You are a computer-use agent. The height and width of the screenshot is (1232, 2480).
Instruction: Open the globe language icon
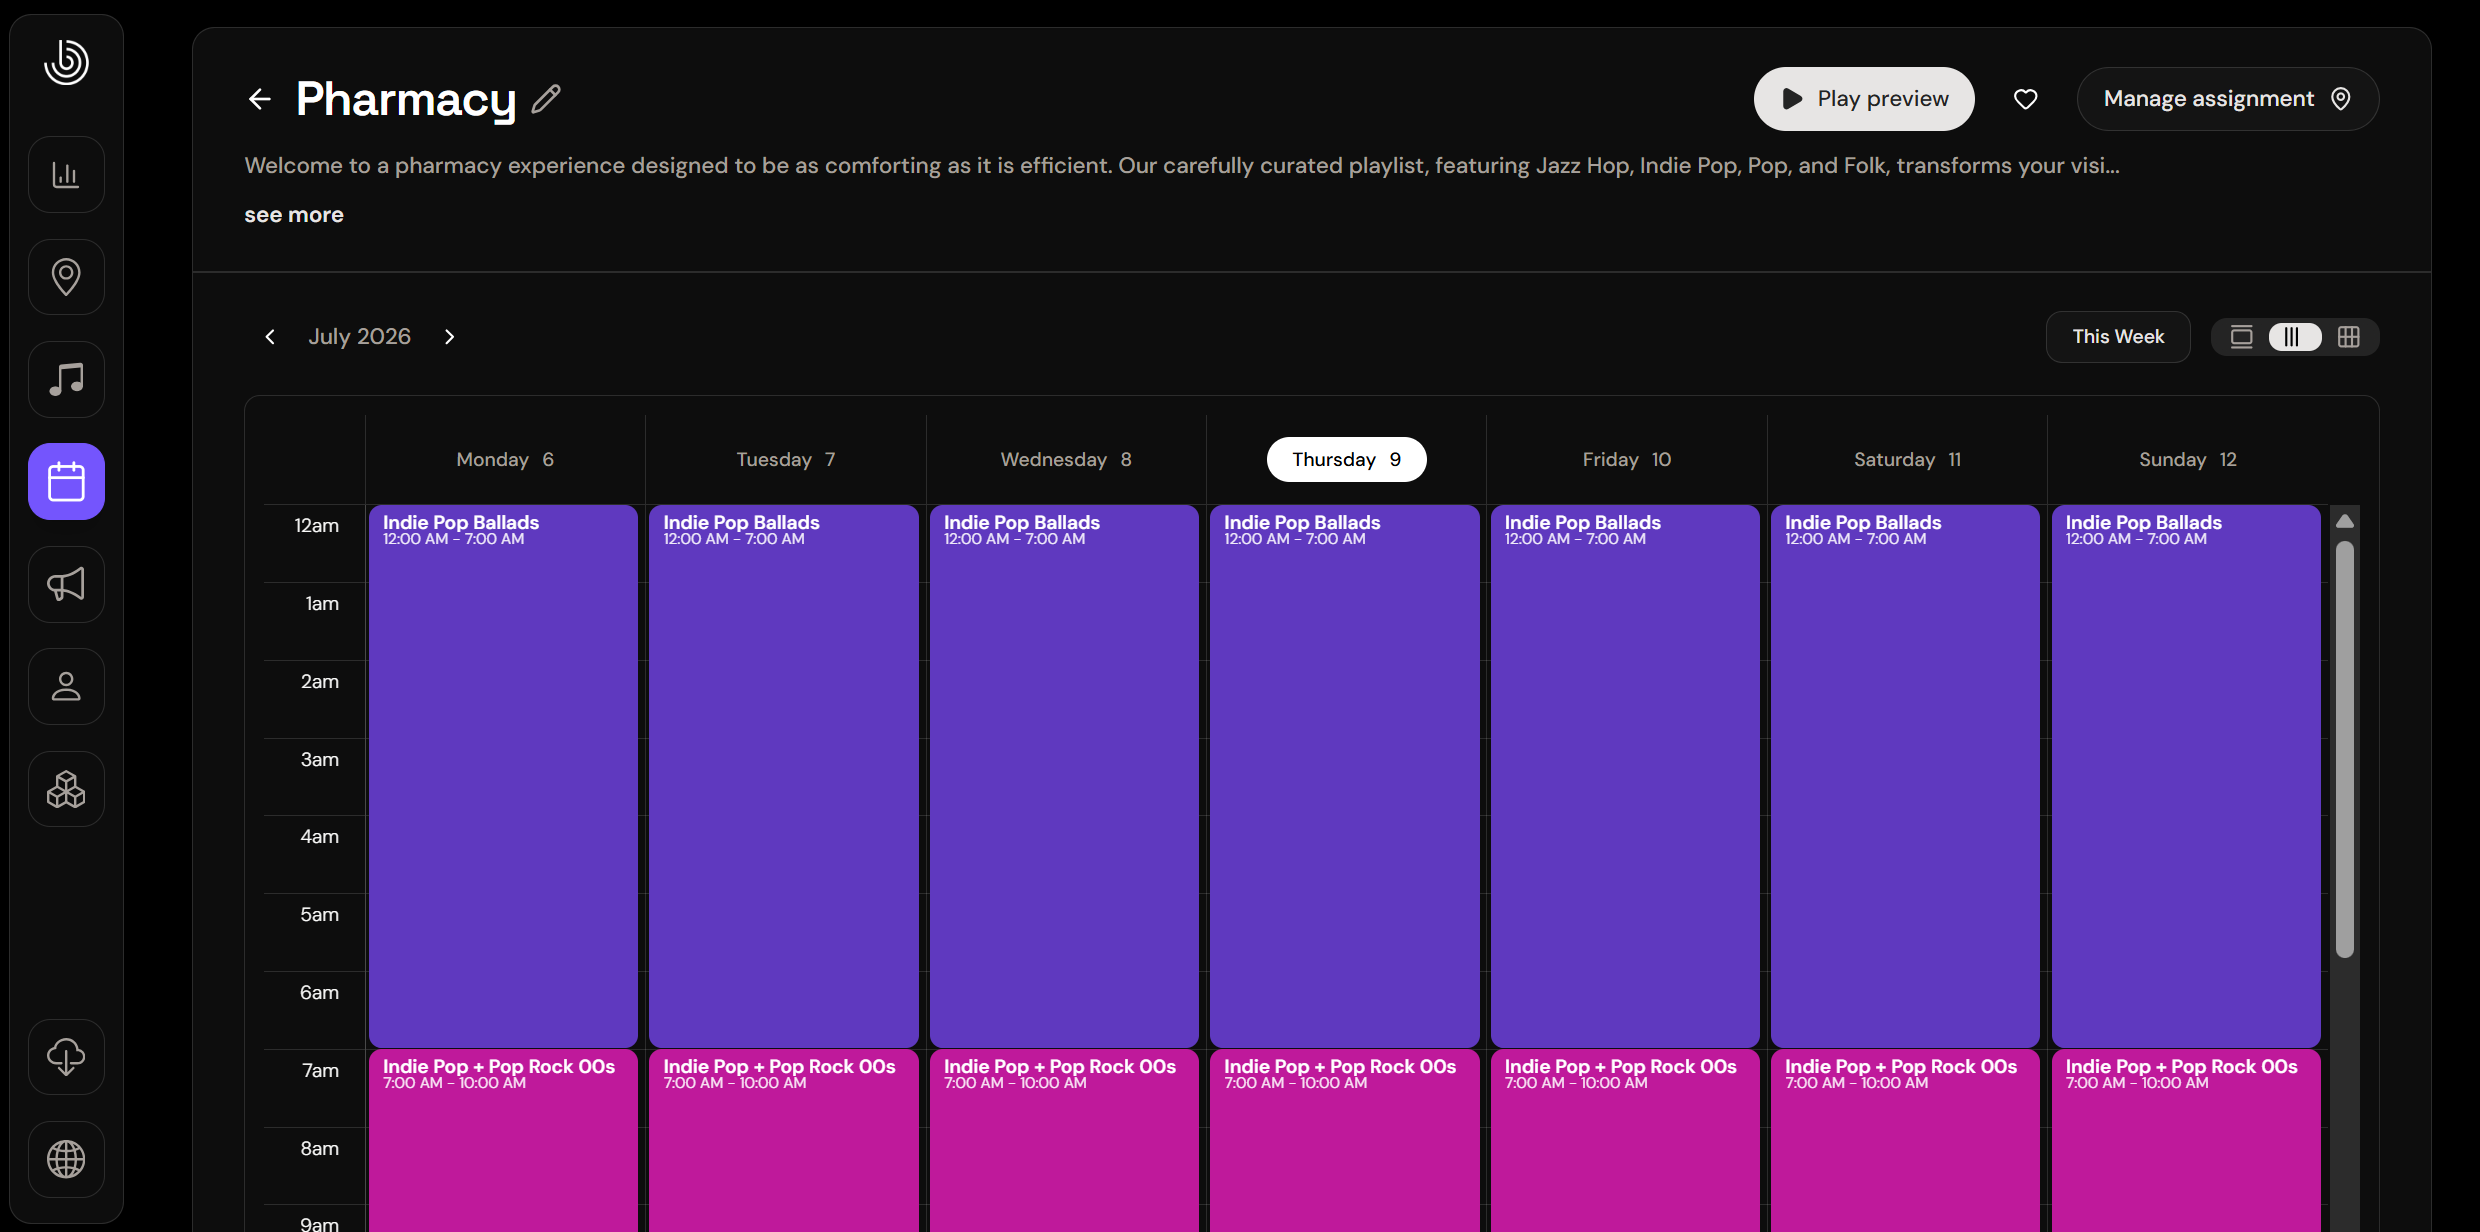click(x=66, y=1159)
